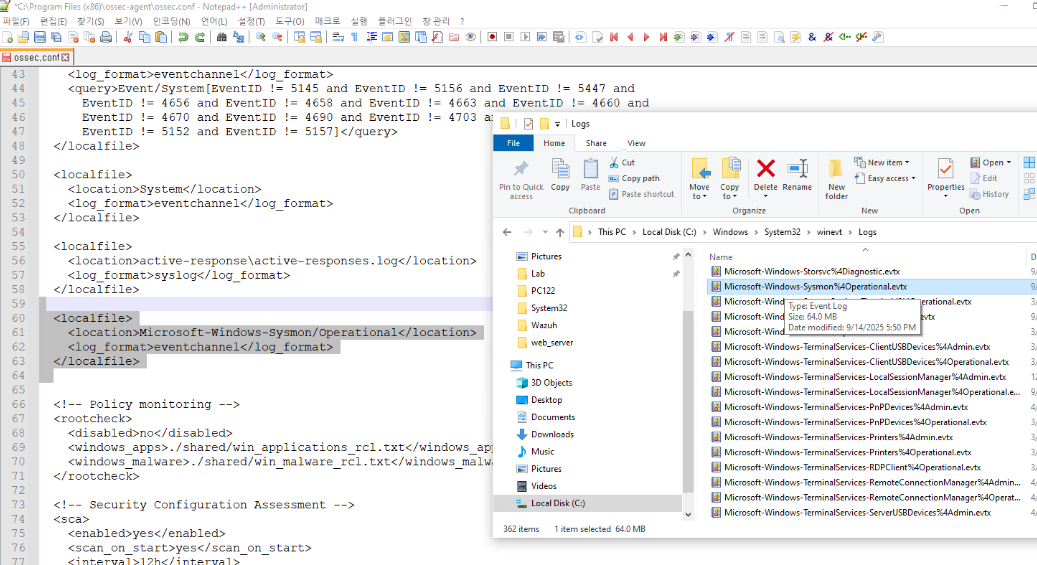Go up one folder with the Up arrow
This screenshot has width=1037, height=565.
560,232
